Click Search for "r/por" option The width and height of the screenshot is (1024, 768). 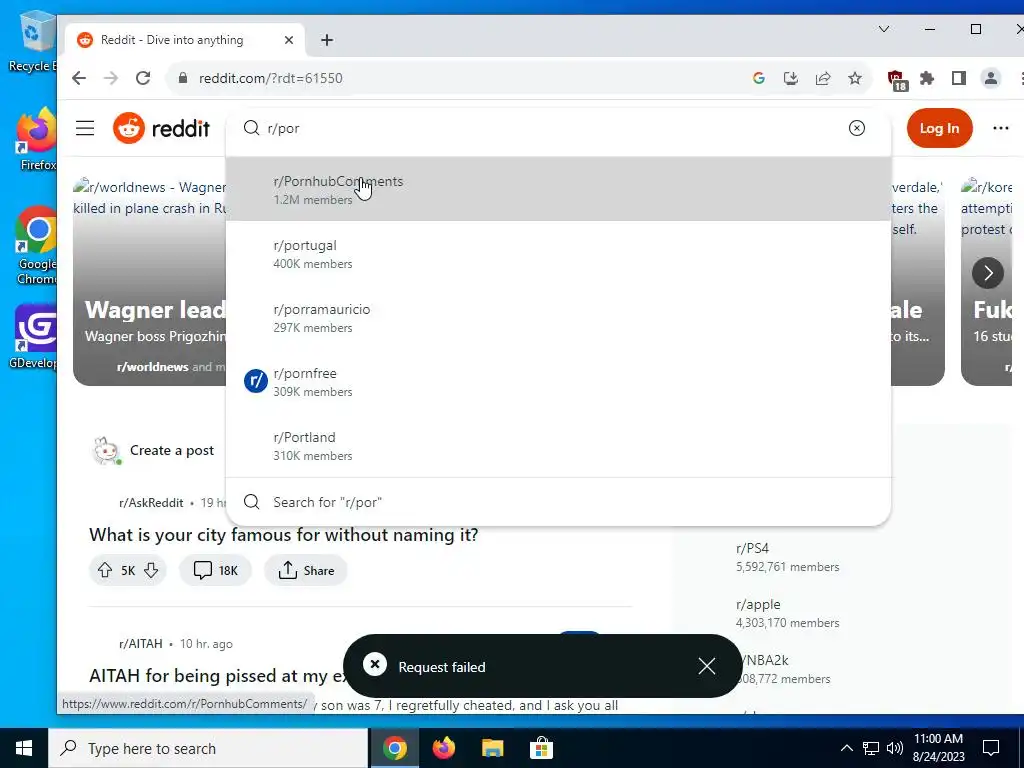[558, 502]
